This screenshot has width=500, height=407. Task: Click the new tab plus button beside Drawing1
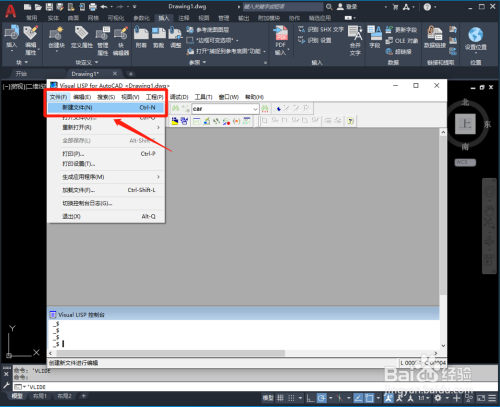[131, 74]
